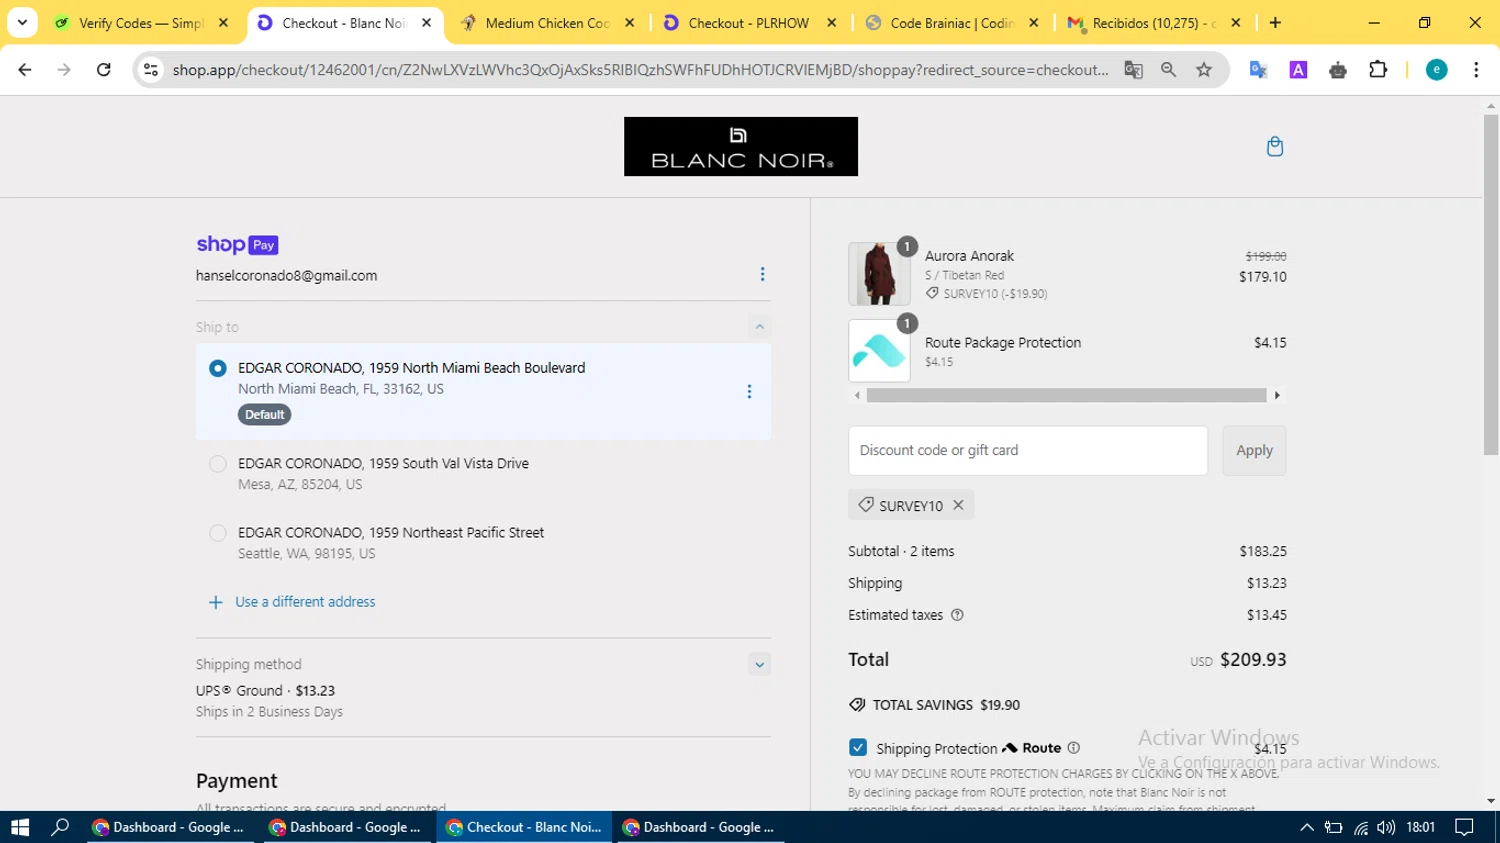Switch to Medium Chicken tab

[x=548, y=23]
